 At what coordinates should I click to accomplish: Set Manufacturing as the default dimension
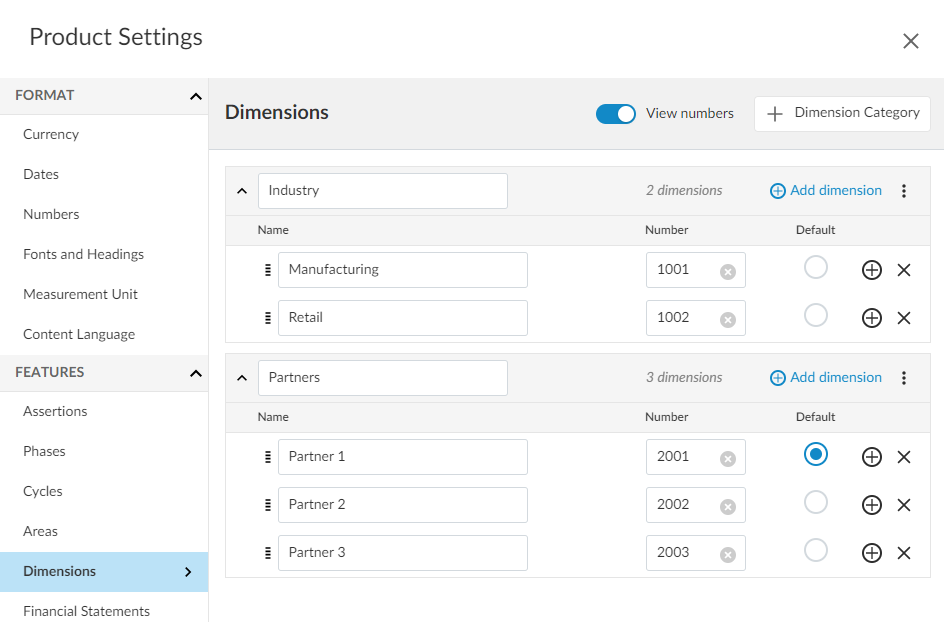tap(816, 268)
